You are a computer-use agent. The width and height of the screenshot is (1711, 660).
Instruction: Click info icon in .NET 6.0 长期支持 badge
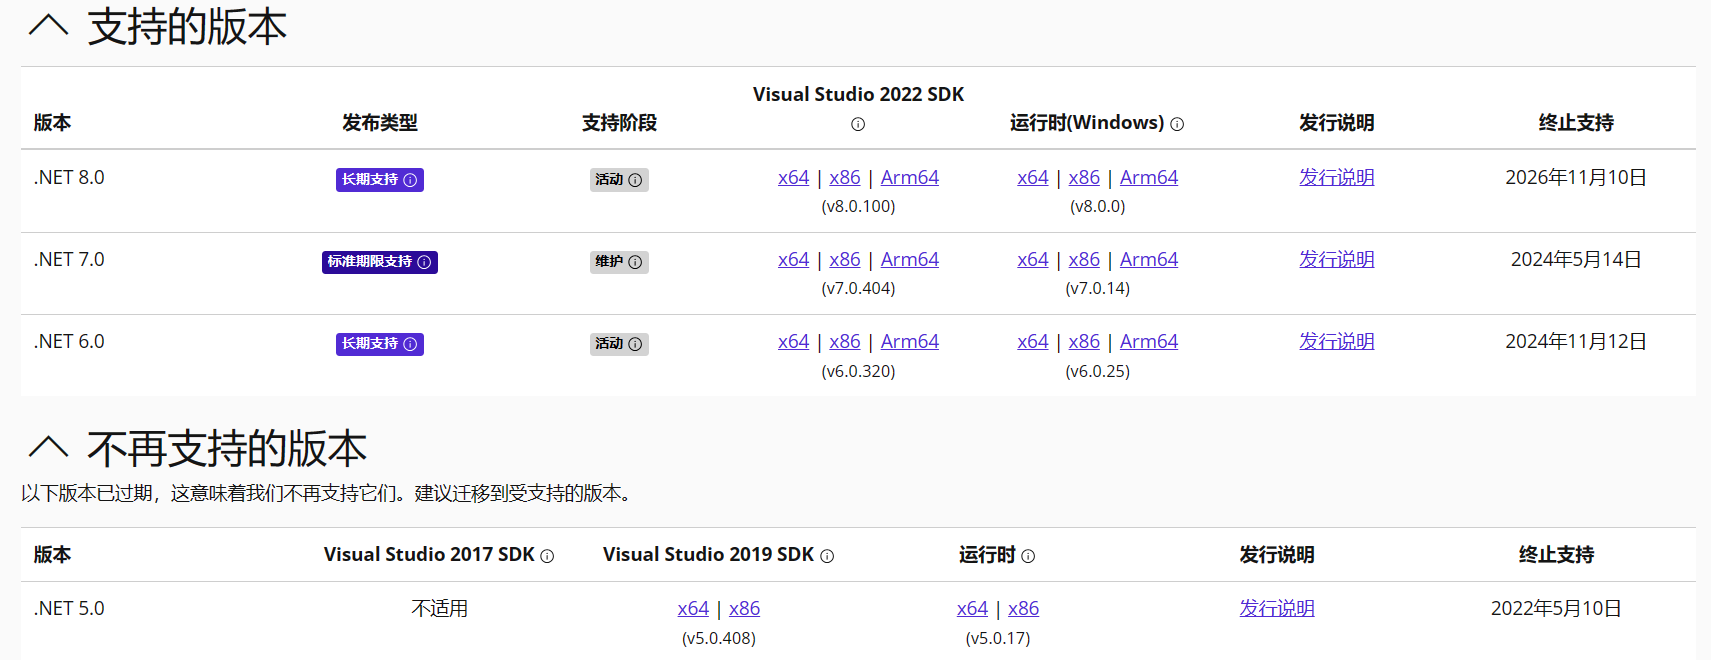coord(410,344)
